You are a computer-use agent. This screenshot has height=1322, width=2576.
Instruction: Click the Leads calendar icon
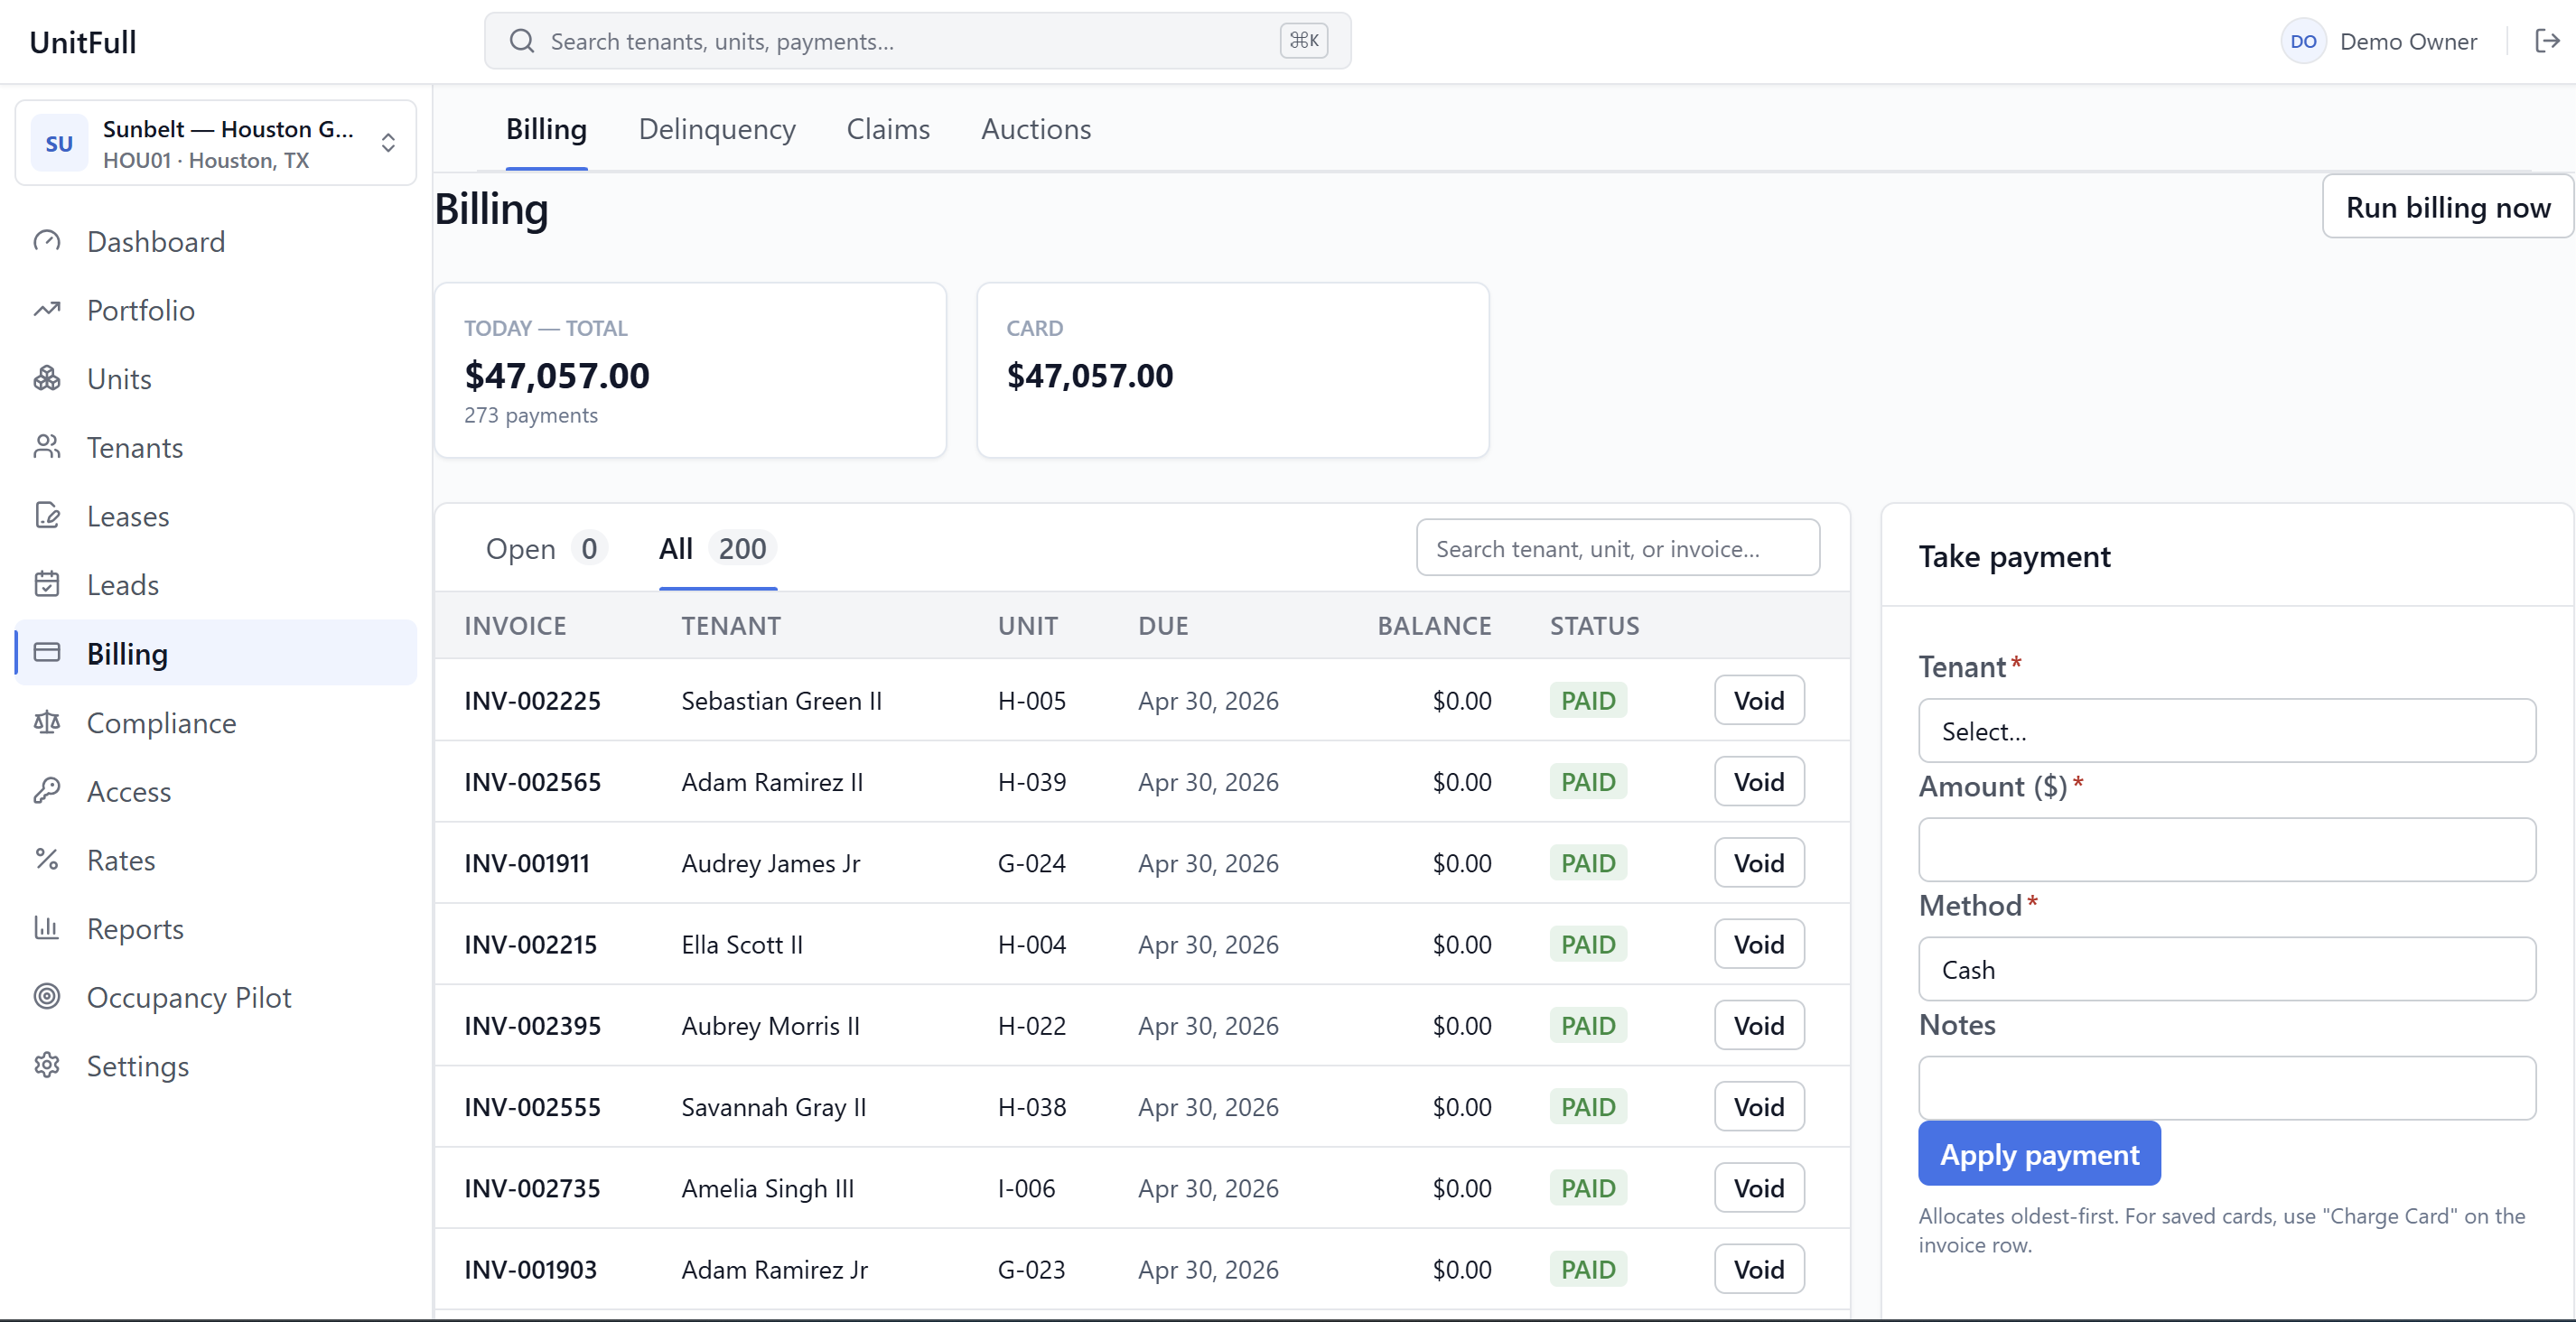(x=47, y=584)
